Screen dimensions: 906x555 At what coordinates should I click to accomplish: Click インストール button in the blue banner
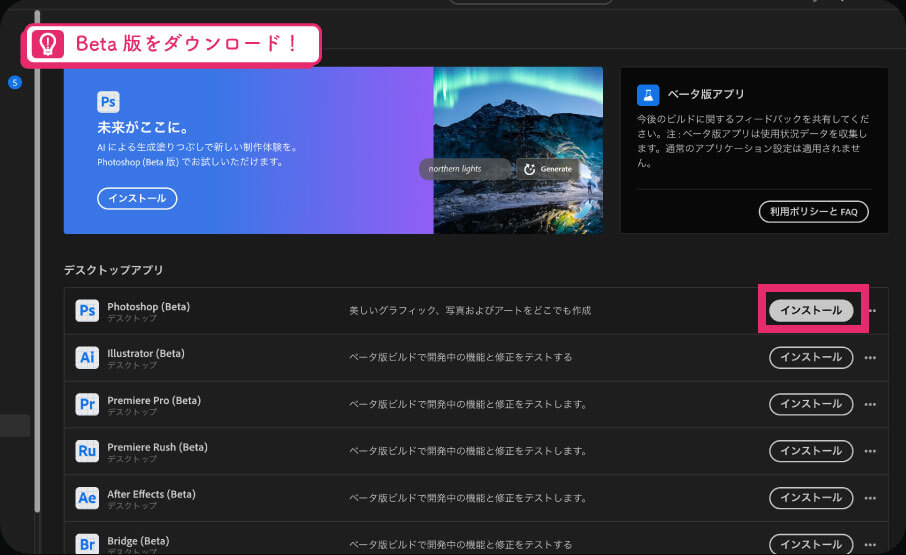[x=137, y=198]
